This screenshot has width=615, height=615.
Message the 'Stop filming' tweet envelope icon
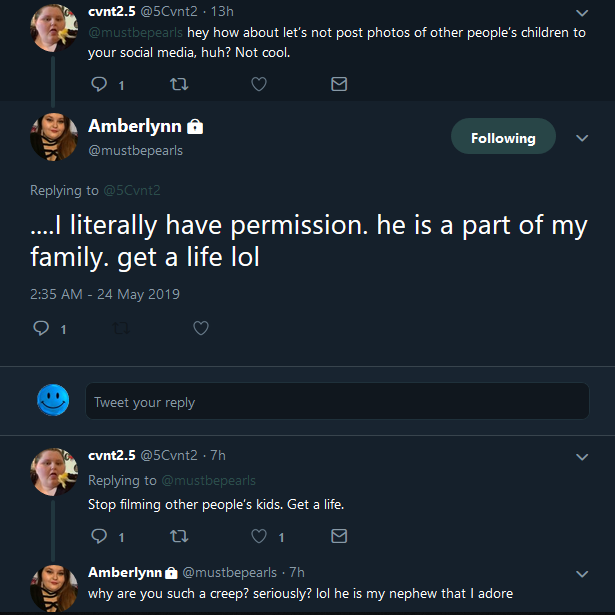click(339, 536)
